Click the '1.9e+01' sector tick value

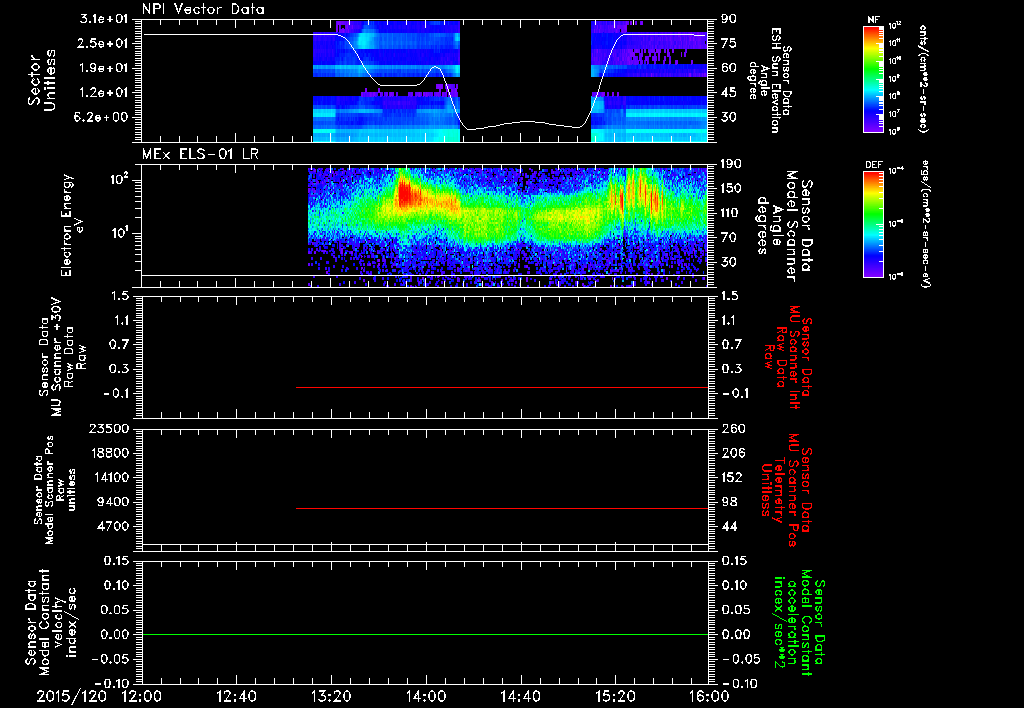click(x=104, y=68)
